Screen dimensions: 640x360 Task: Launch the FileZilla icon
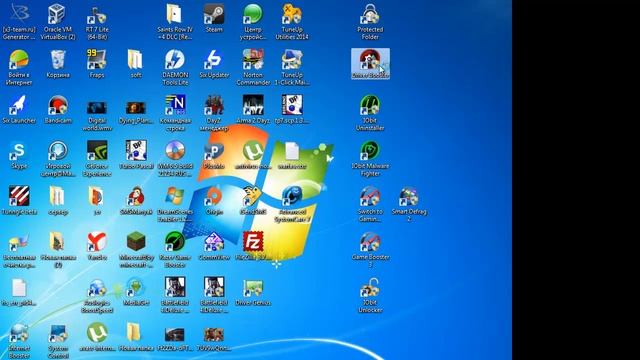(253, 246)
